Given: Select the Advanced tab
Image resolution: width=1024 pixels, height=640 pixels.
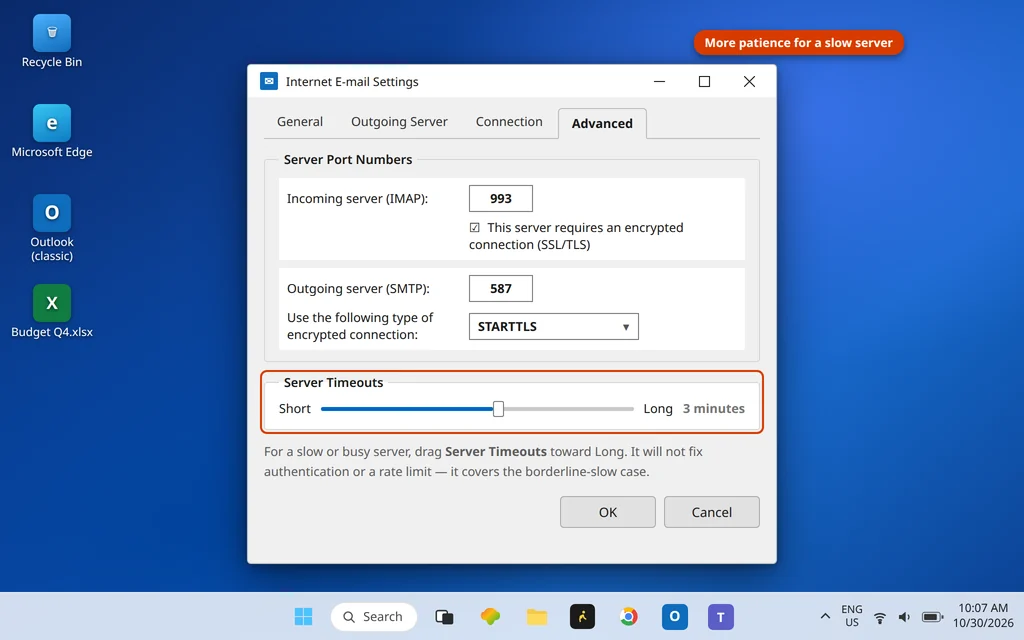Looking at the screenshot, I should click(602, 123).
